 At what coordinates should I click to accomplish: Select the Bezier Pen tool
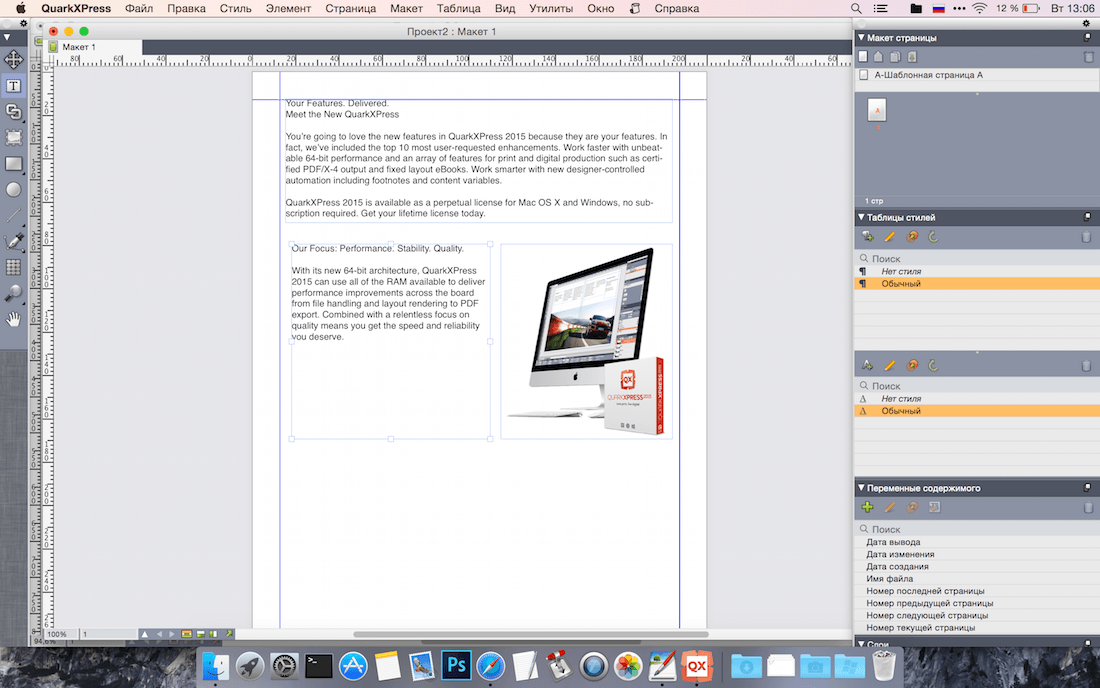click(x=13, y=241)
